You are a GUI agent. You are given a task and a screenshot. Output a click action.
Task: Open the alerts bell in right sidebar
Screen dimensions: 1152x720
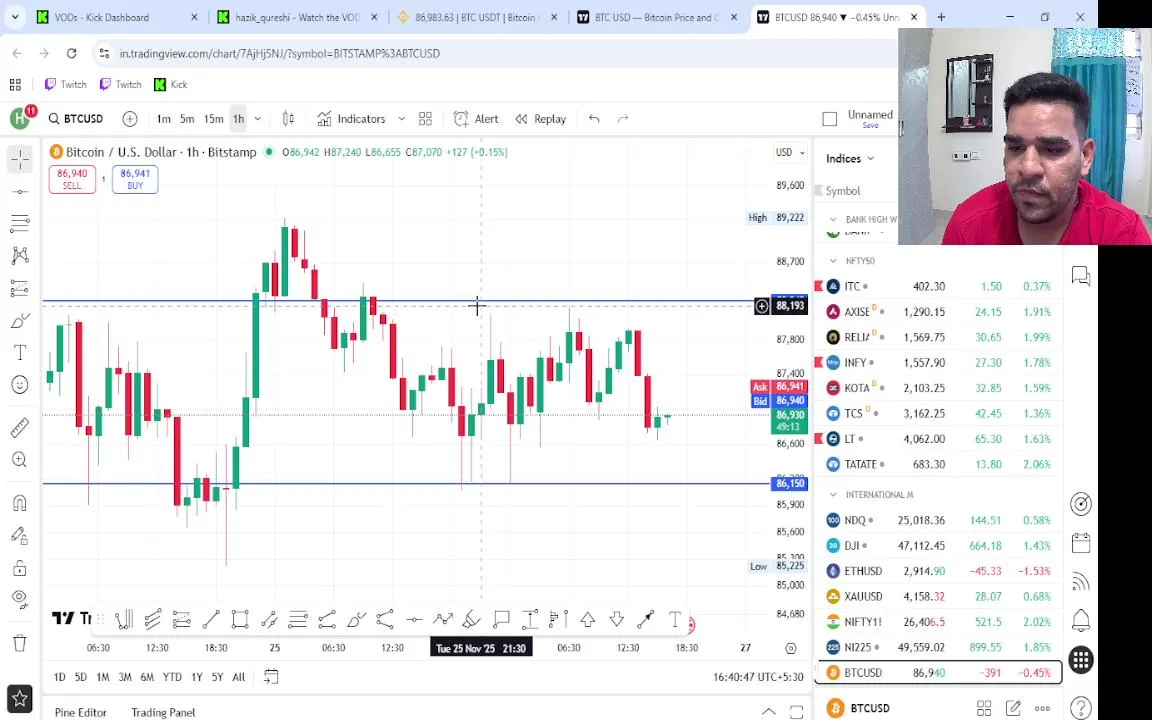coord(1081,621)
